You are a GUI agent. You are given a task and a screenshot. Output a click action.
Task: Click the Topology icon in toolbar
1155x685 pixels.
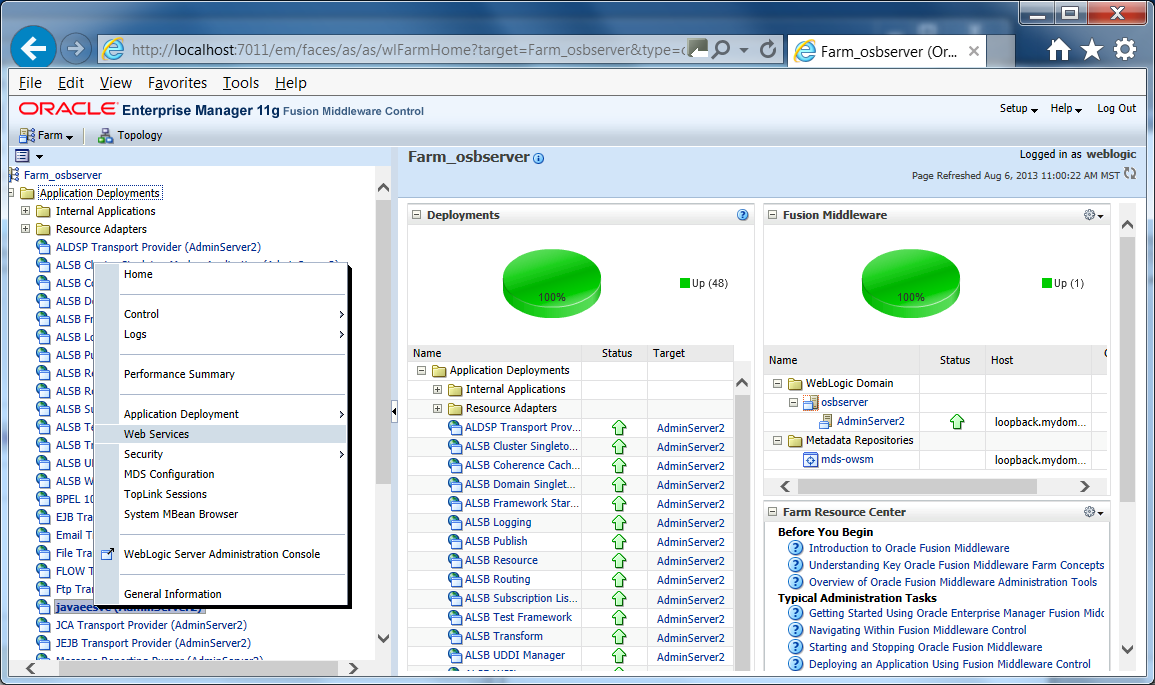(x=105, y=136)
